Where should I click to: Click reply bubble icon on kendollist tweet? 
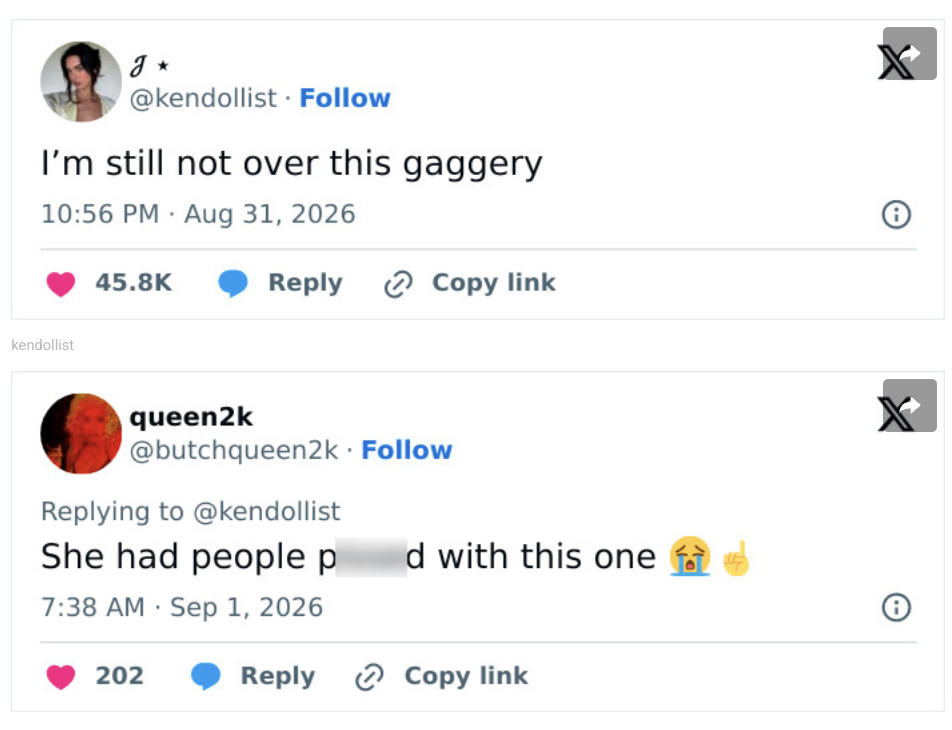(x=233, y=283)
